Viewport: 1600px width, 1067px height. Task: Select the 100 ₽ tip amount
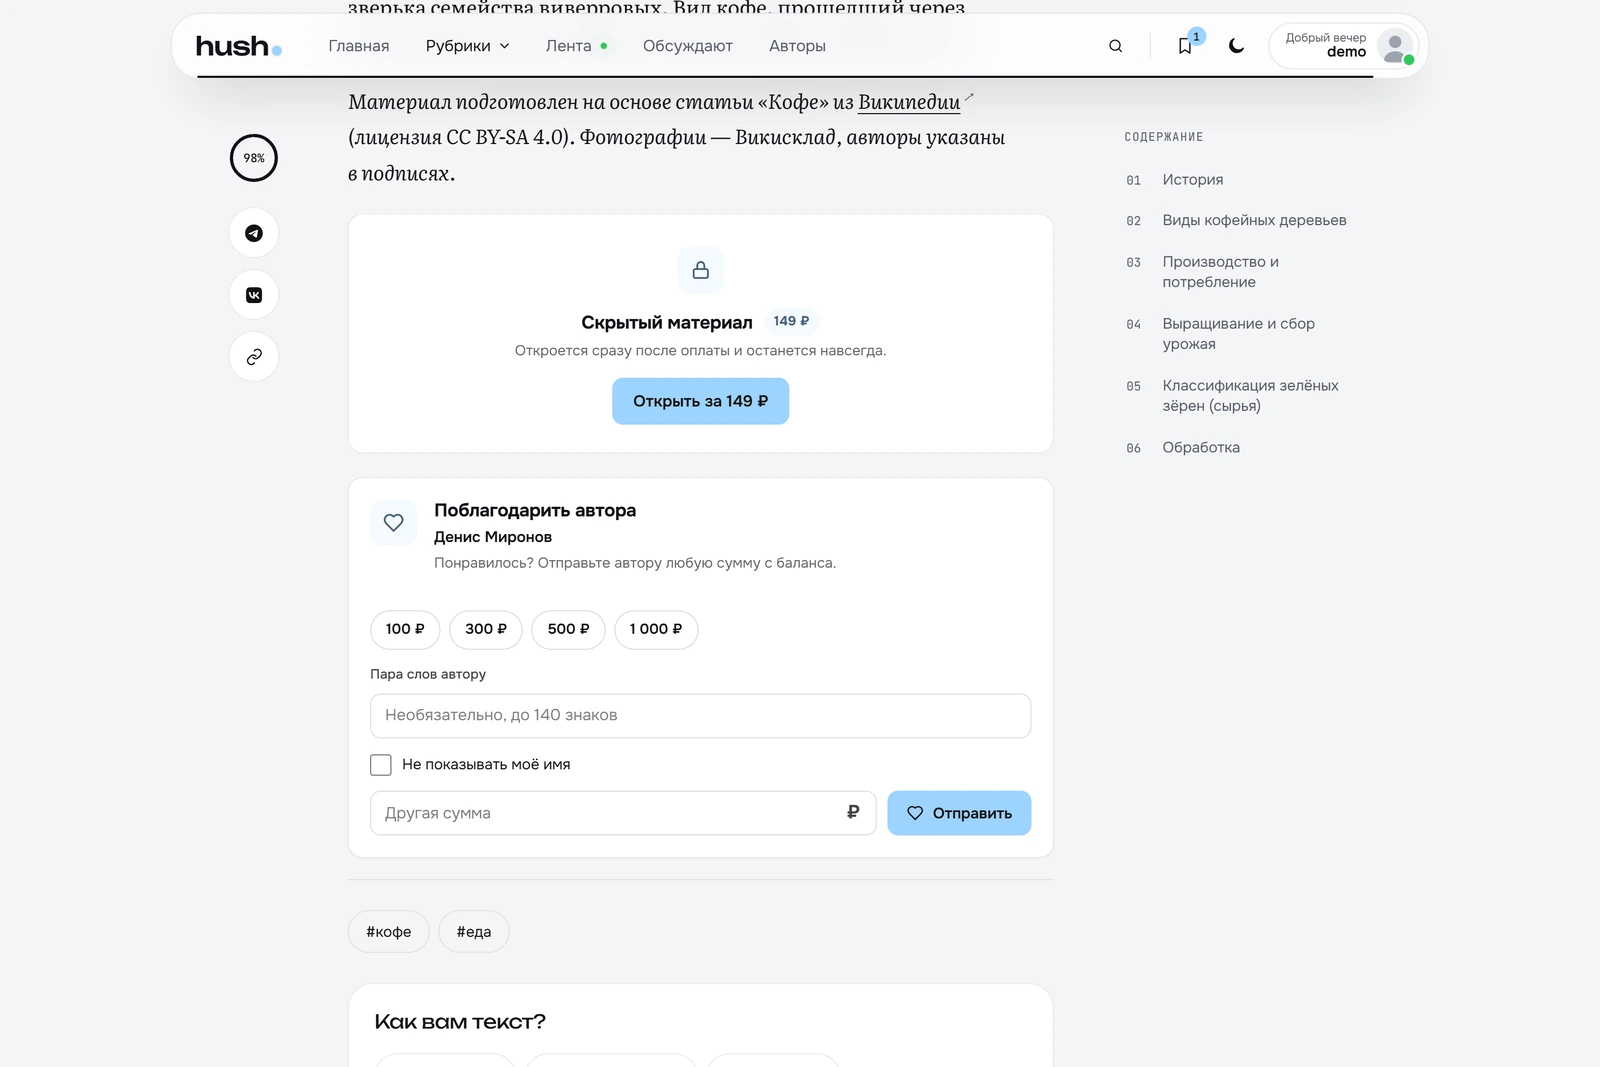(x=405, y=629)
